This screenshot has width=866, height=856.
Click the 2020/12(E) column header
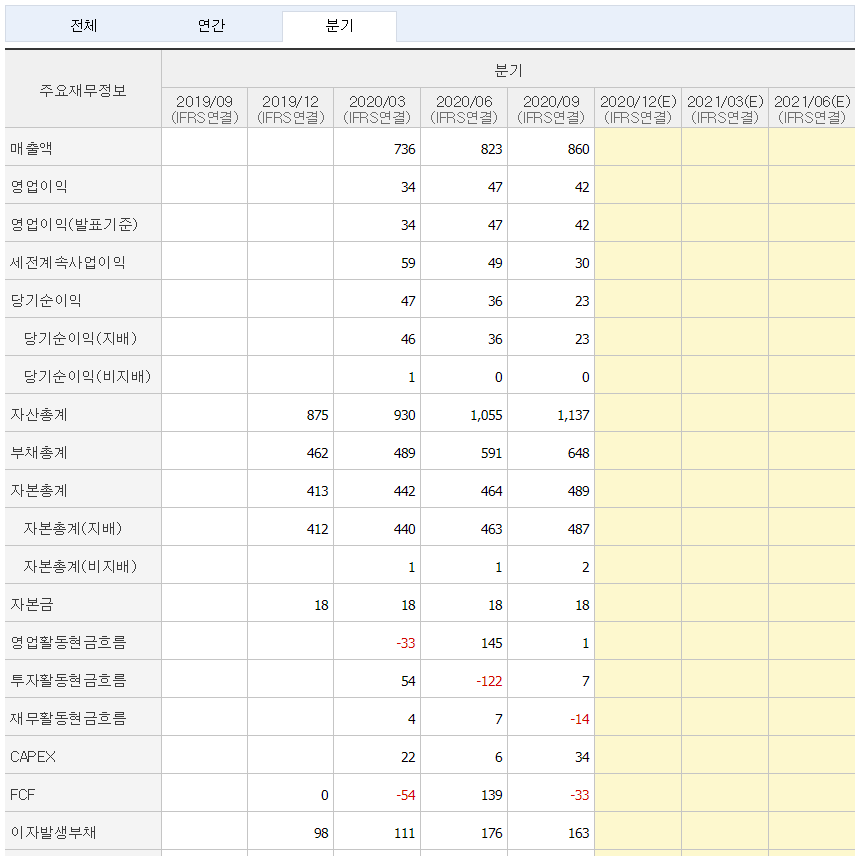[638, 109]
